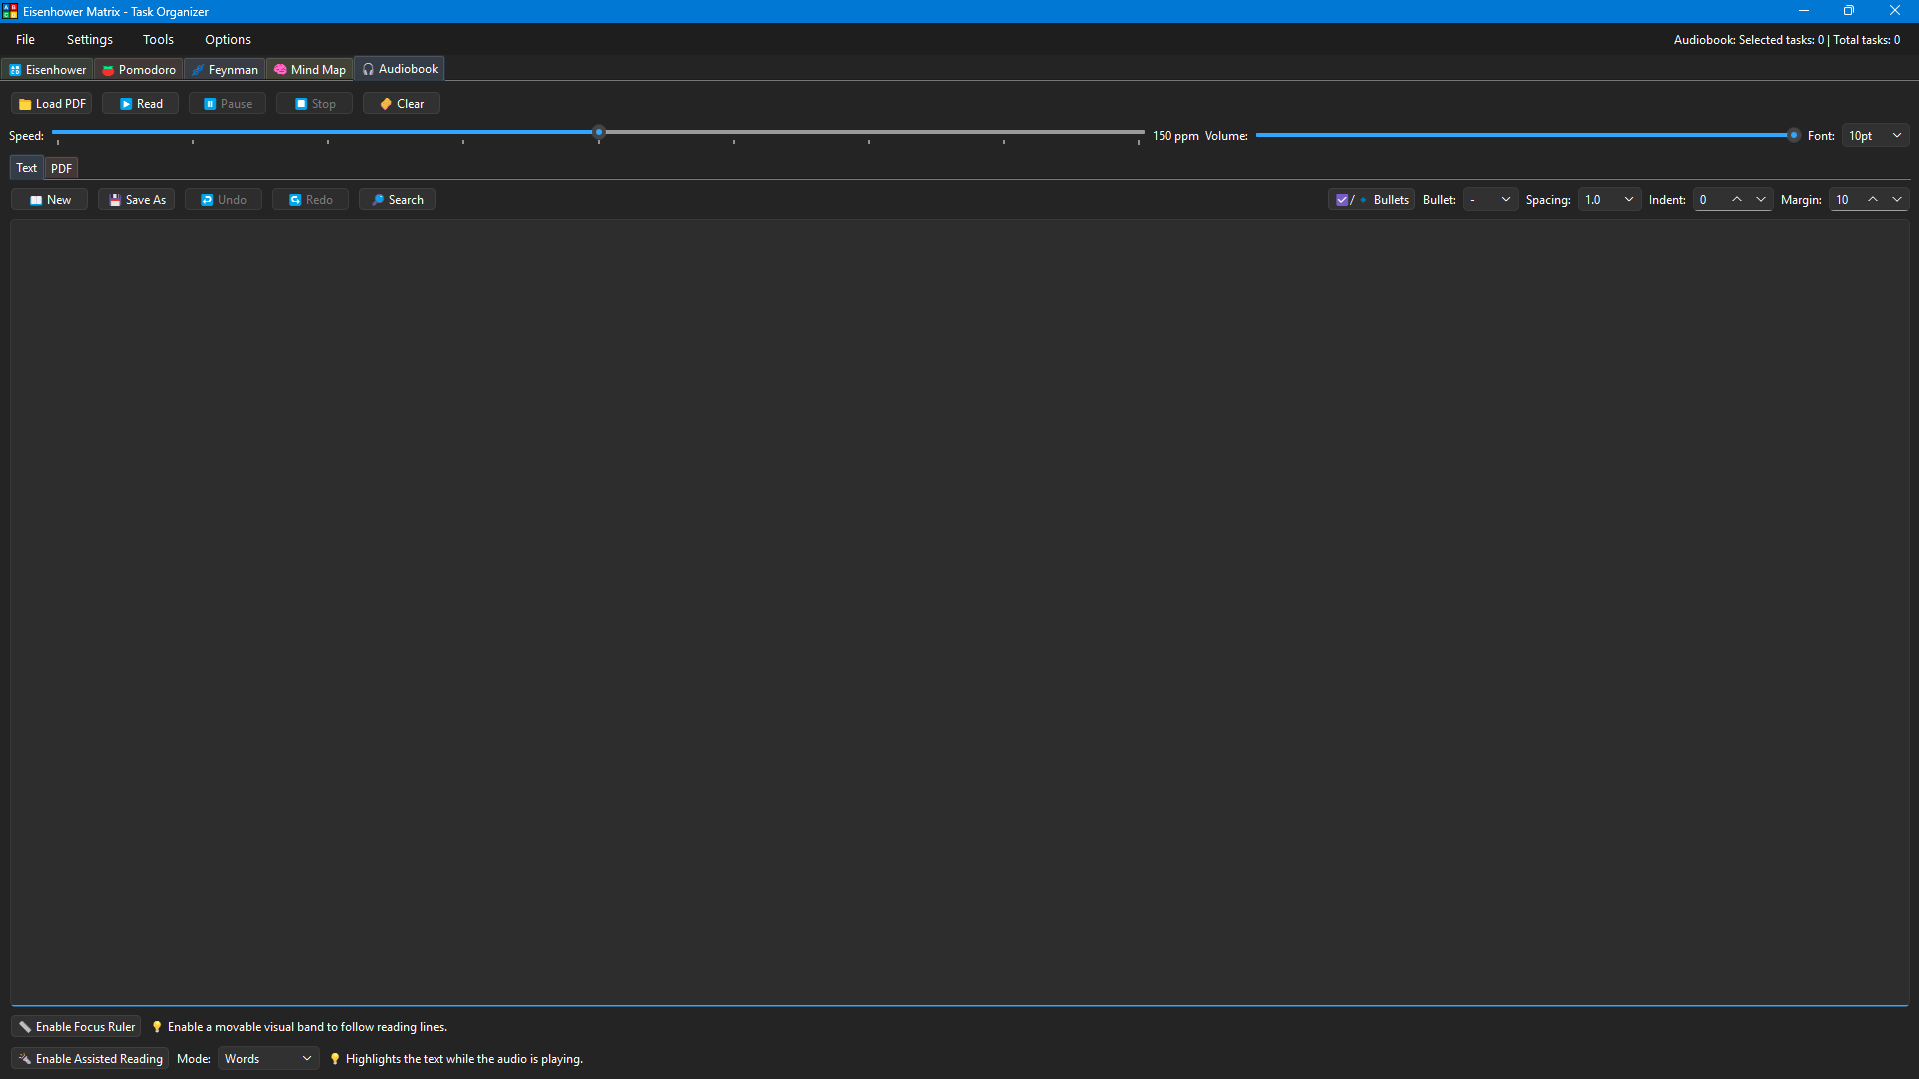Enable Assisted Reading
The height and width of the screenshot is (1079, 1919).
(x=90, y=1059)
